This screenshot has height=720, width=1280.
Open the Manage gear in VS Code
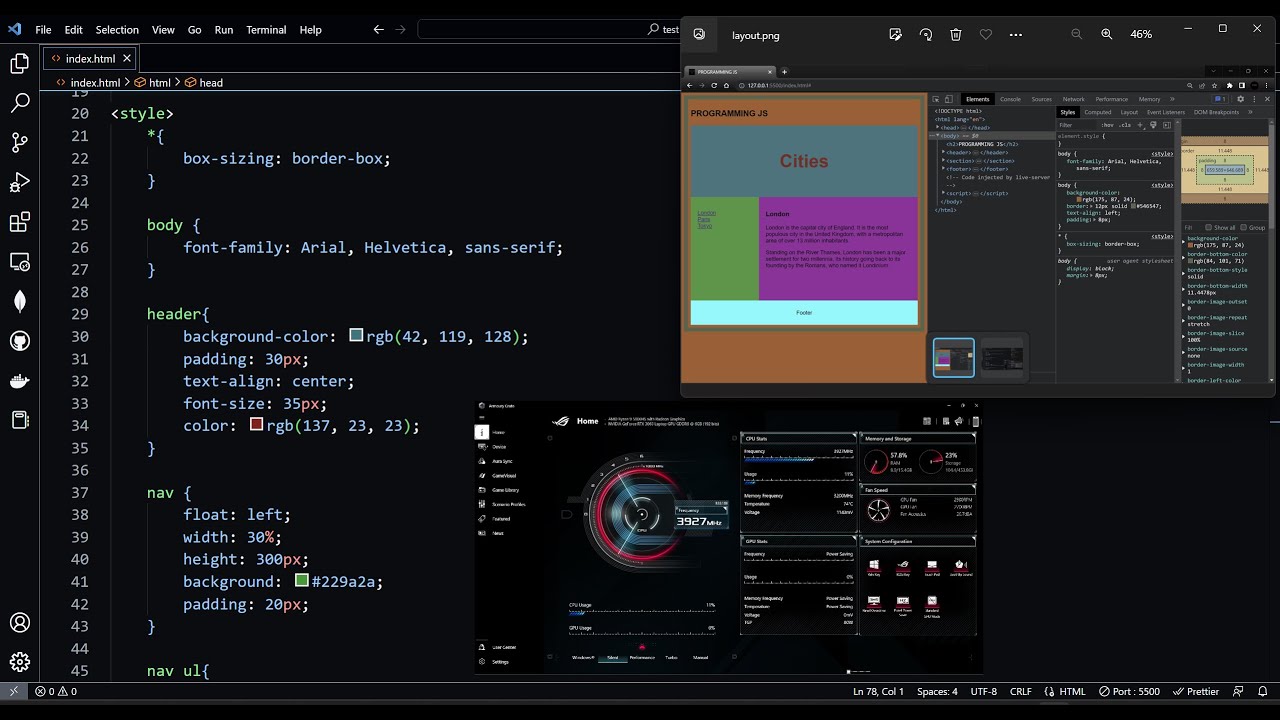(20, 662)
